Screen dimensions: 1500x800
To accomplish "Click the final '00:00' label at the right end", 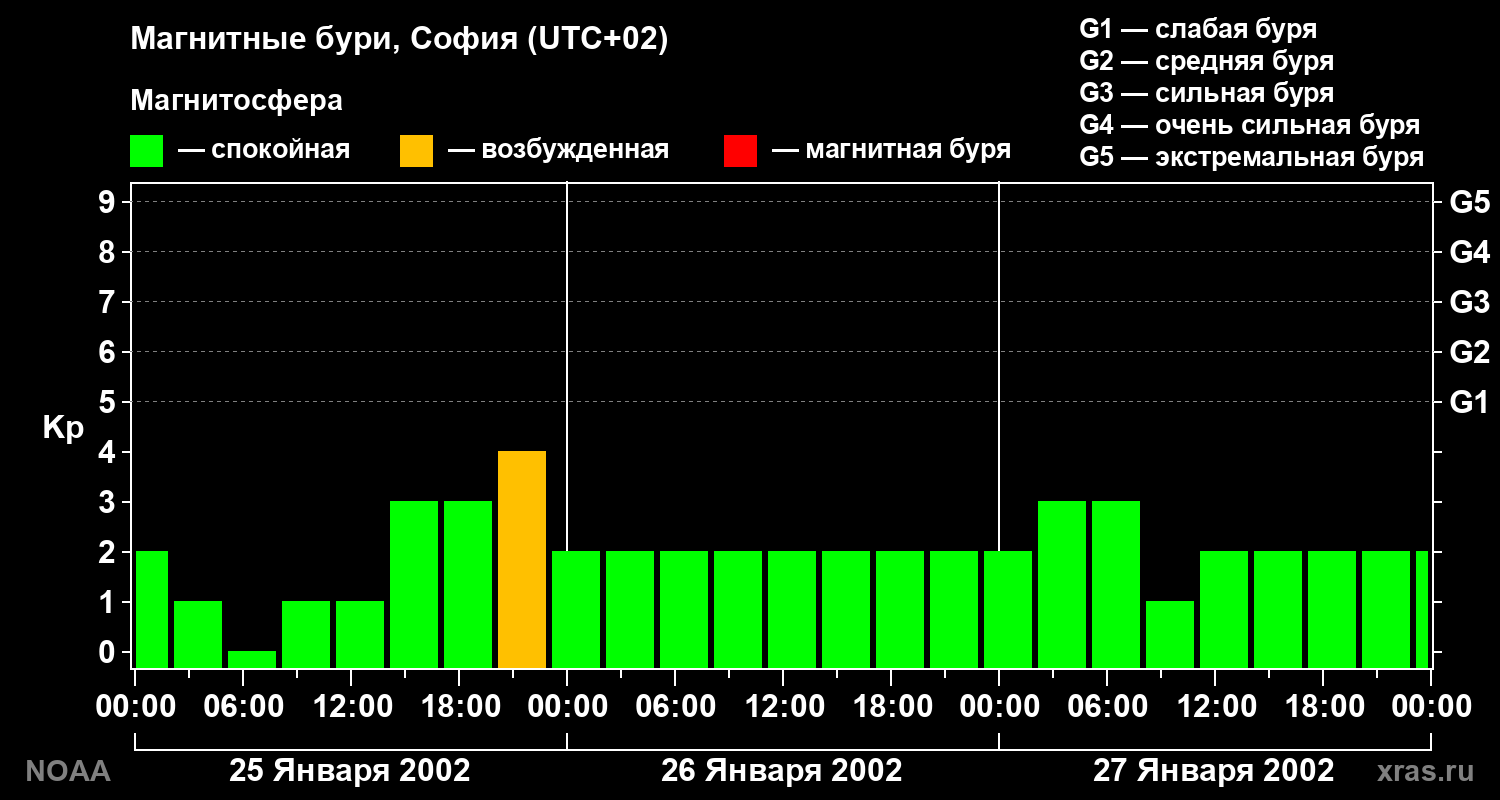I will point(1432,707).
